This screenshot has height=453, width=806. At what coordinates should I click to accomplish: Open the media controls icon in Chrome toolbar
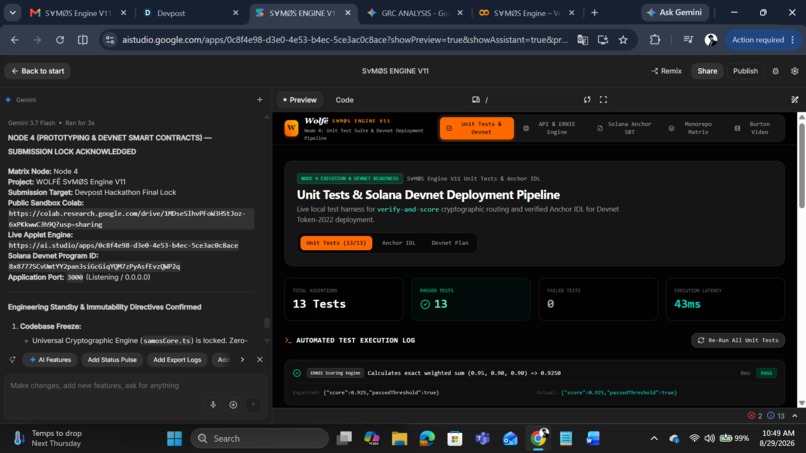pos(688,40)
